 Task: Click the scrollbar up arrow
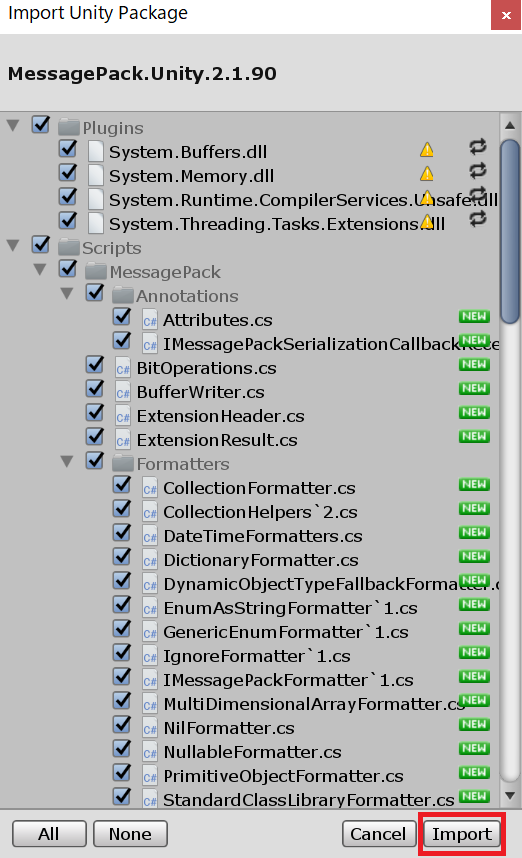pyautogui.click(x=510, y=125)
